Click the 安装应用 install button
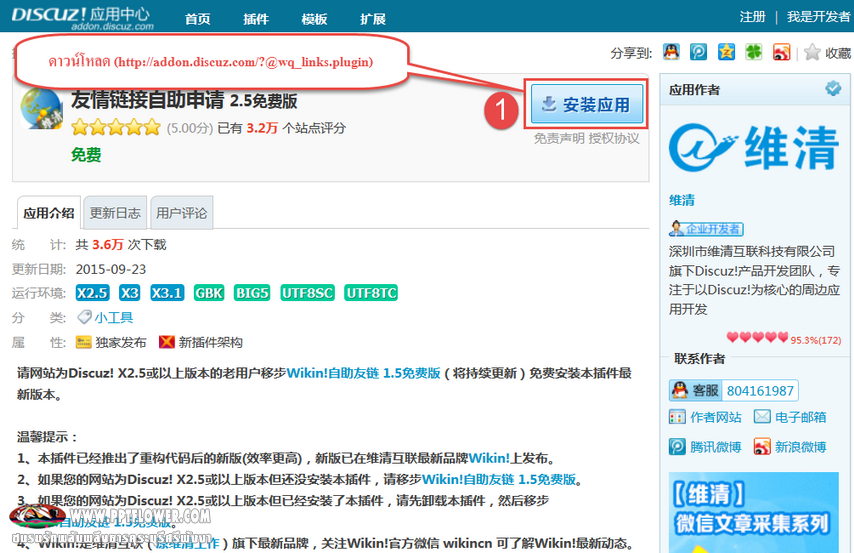854x553 pixels. 587,104
